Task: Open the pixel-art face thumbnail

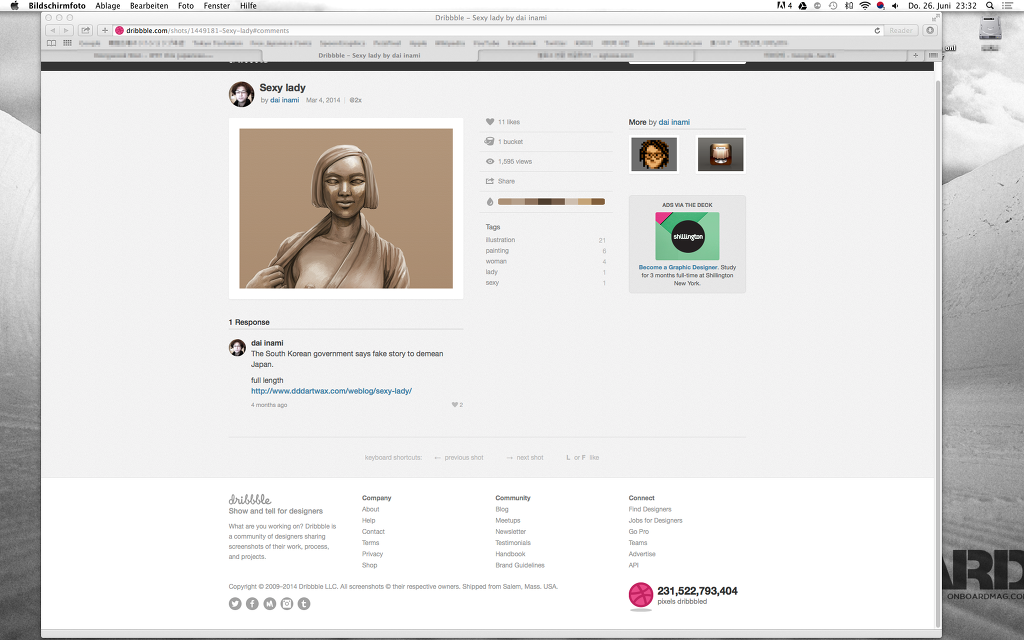Action: tap(654, 155)
